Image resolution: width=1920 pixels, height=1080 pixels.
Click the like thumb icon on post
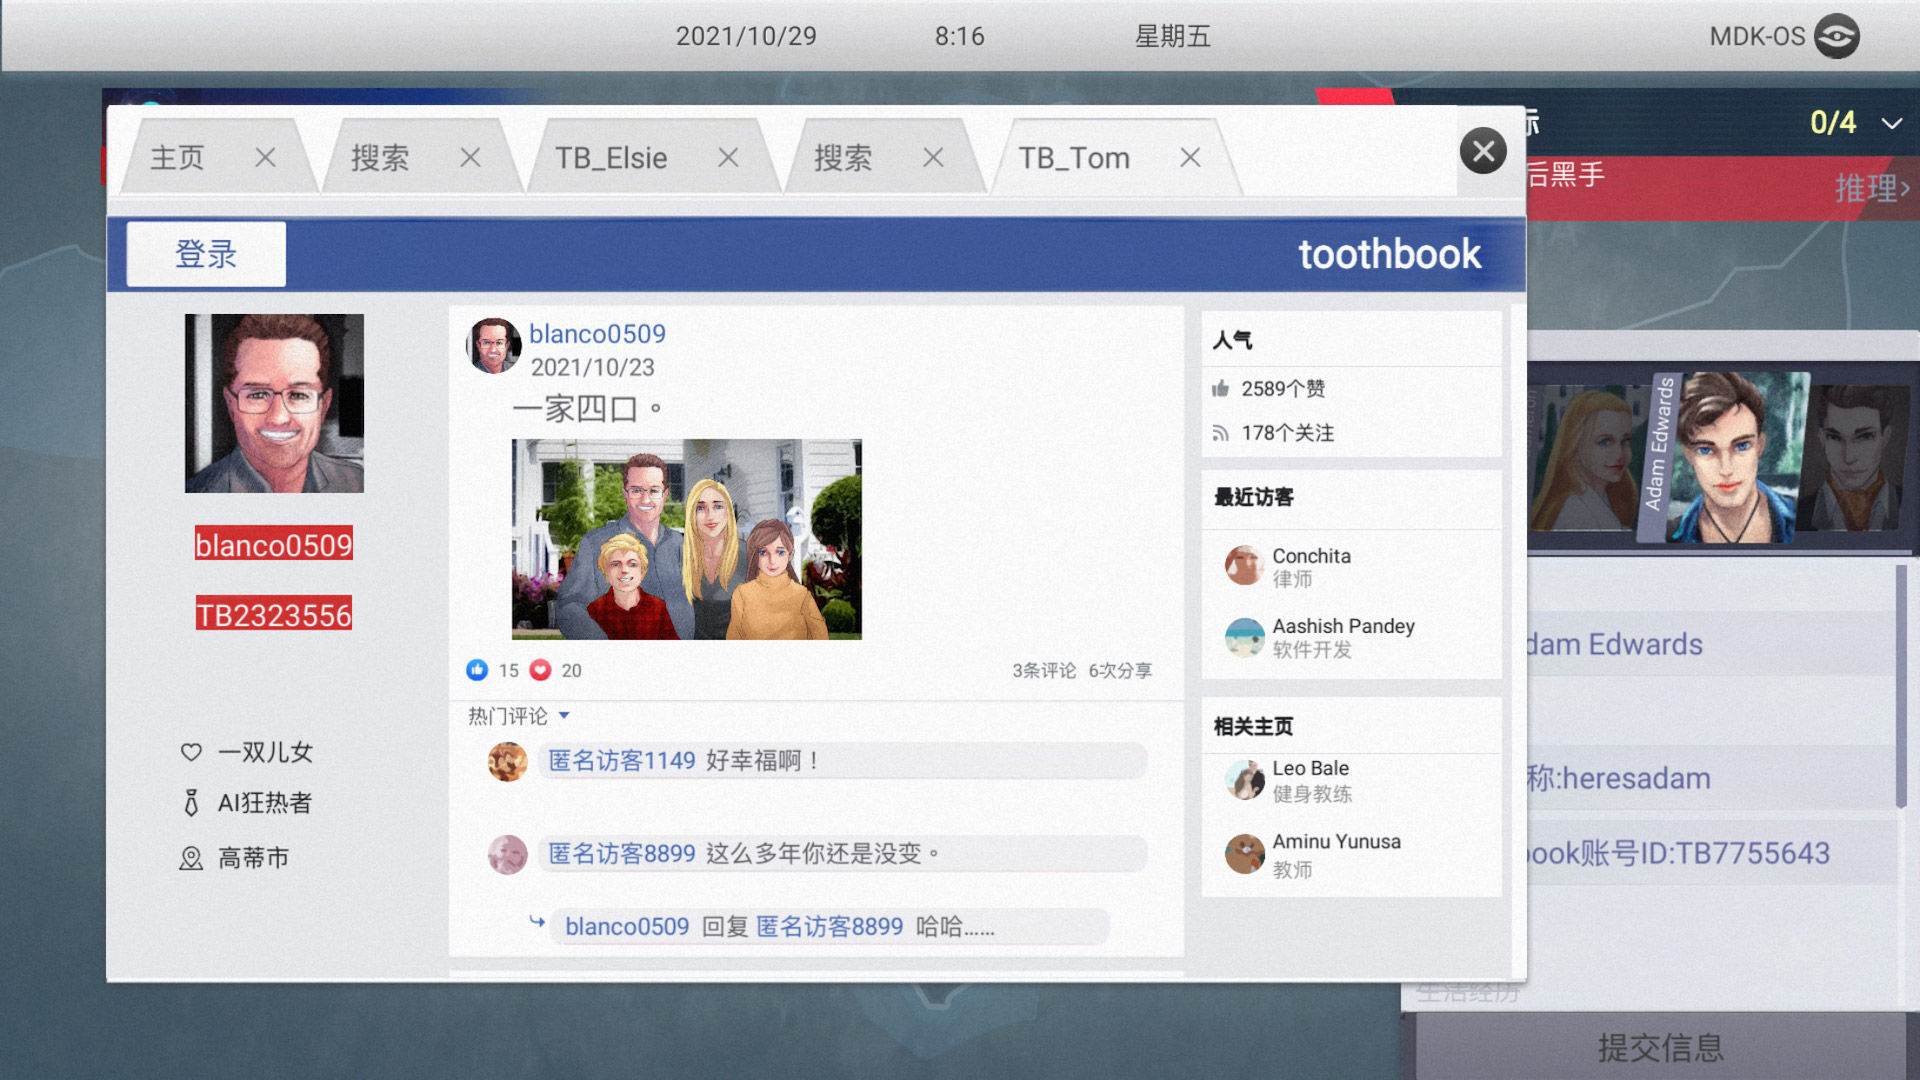[477, 670]
